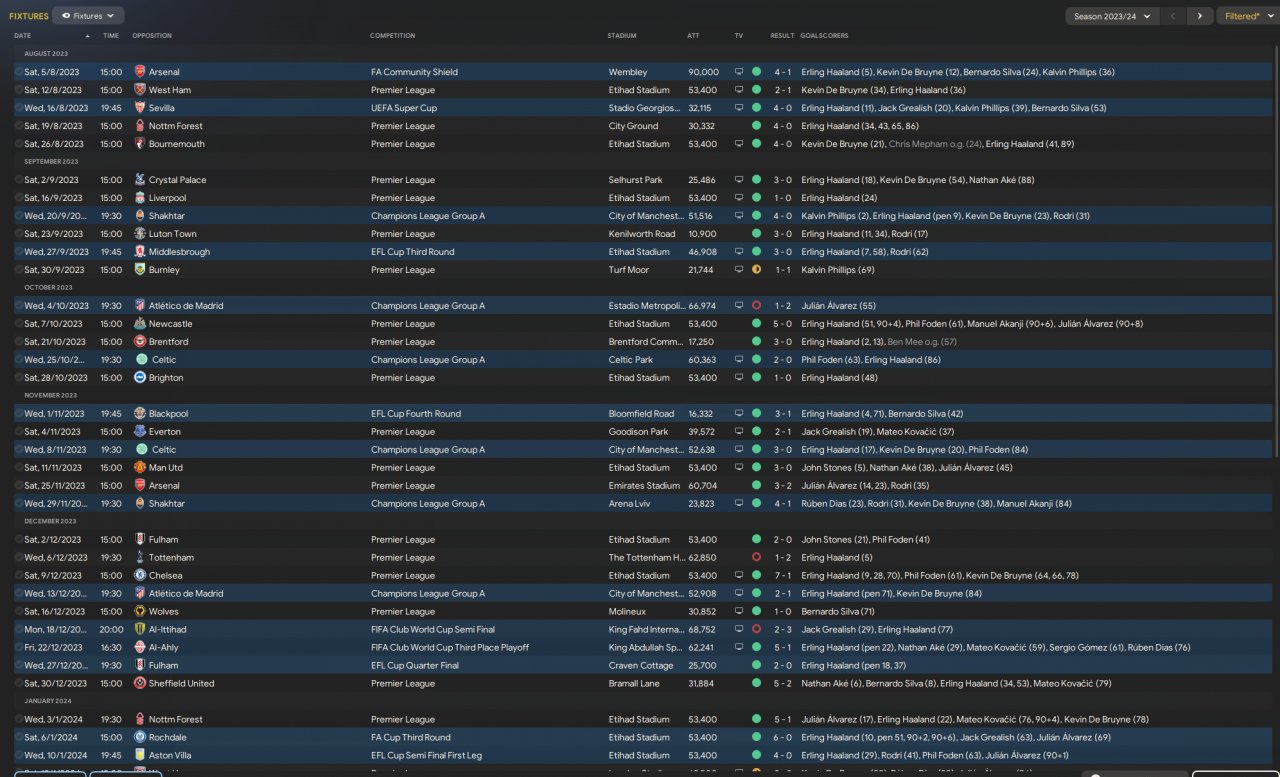Click the TV icon on the Chelsea row
The width and height of the screenshot is (1280, 777).
click(739, 576)
